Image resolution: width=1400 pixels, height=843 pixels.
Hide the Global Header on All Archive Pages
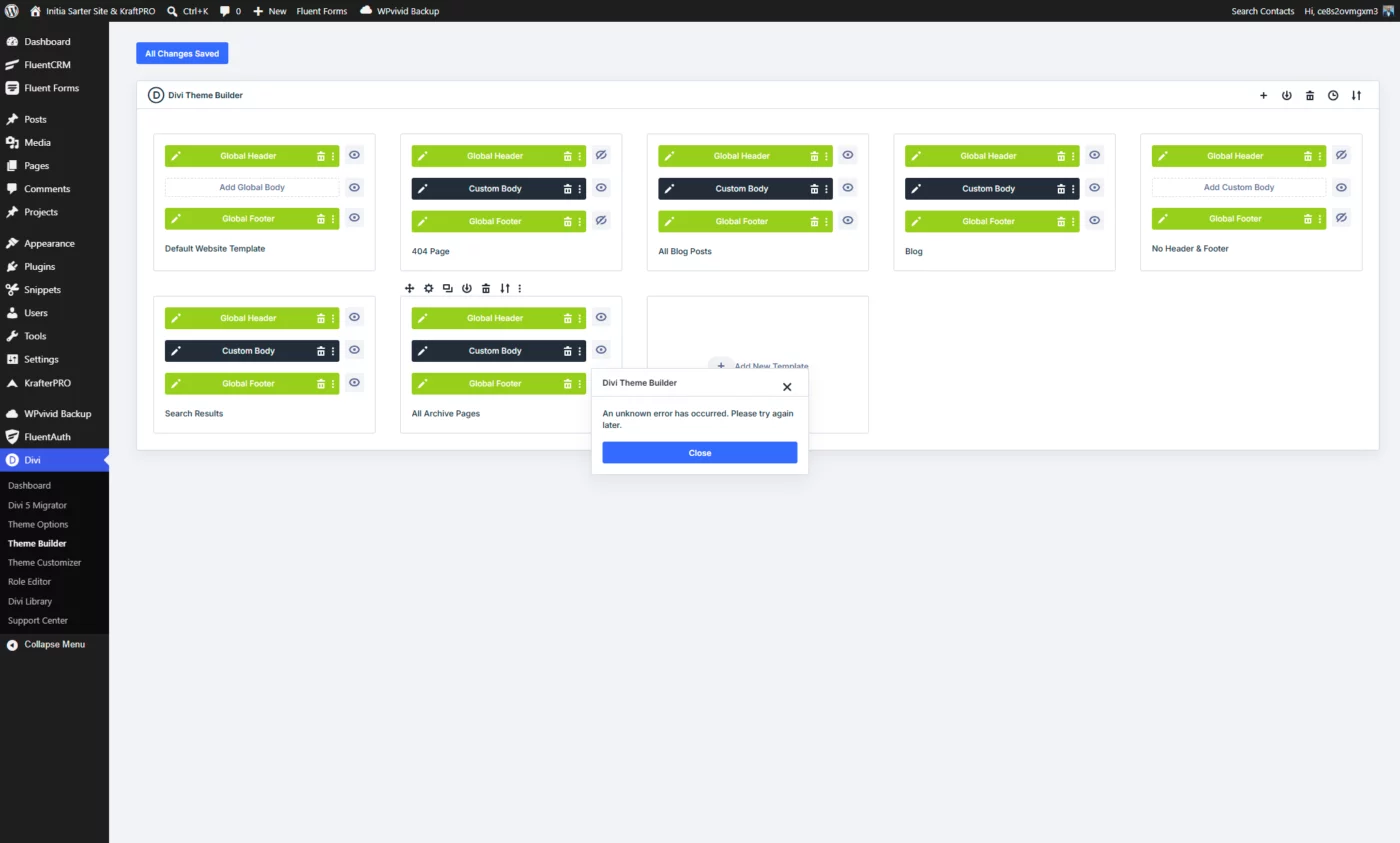click(601, 317)
